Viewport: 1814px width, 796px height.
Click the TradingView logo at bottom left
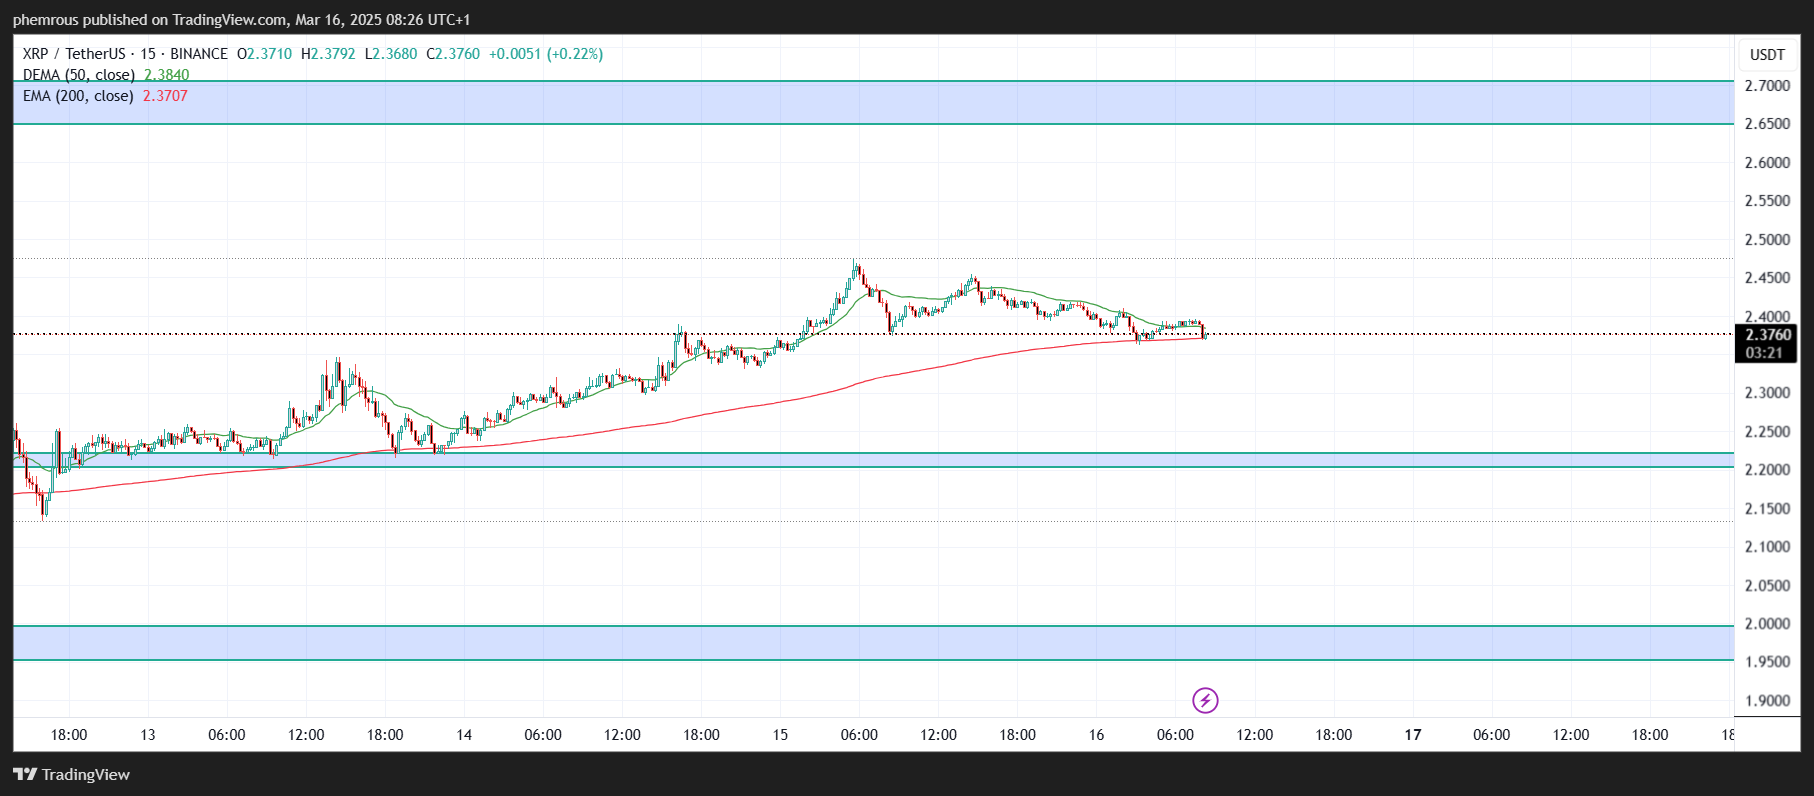tap(72, 774)
